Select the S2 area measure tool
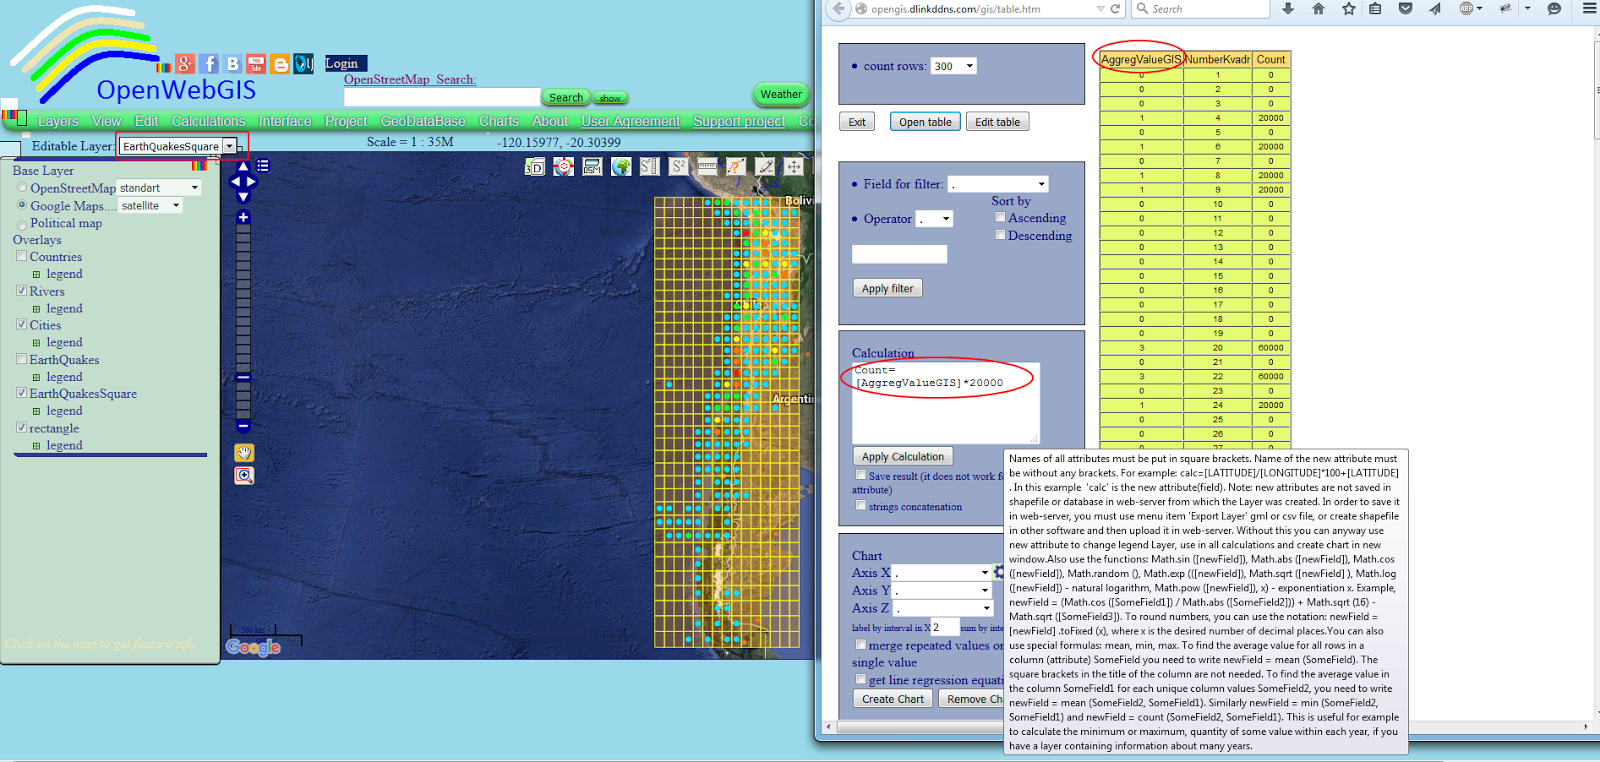The image size is (1600, 762). tap(679, 167)
